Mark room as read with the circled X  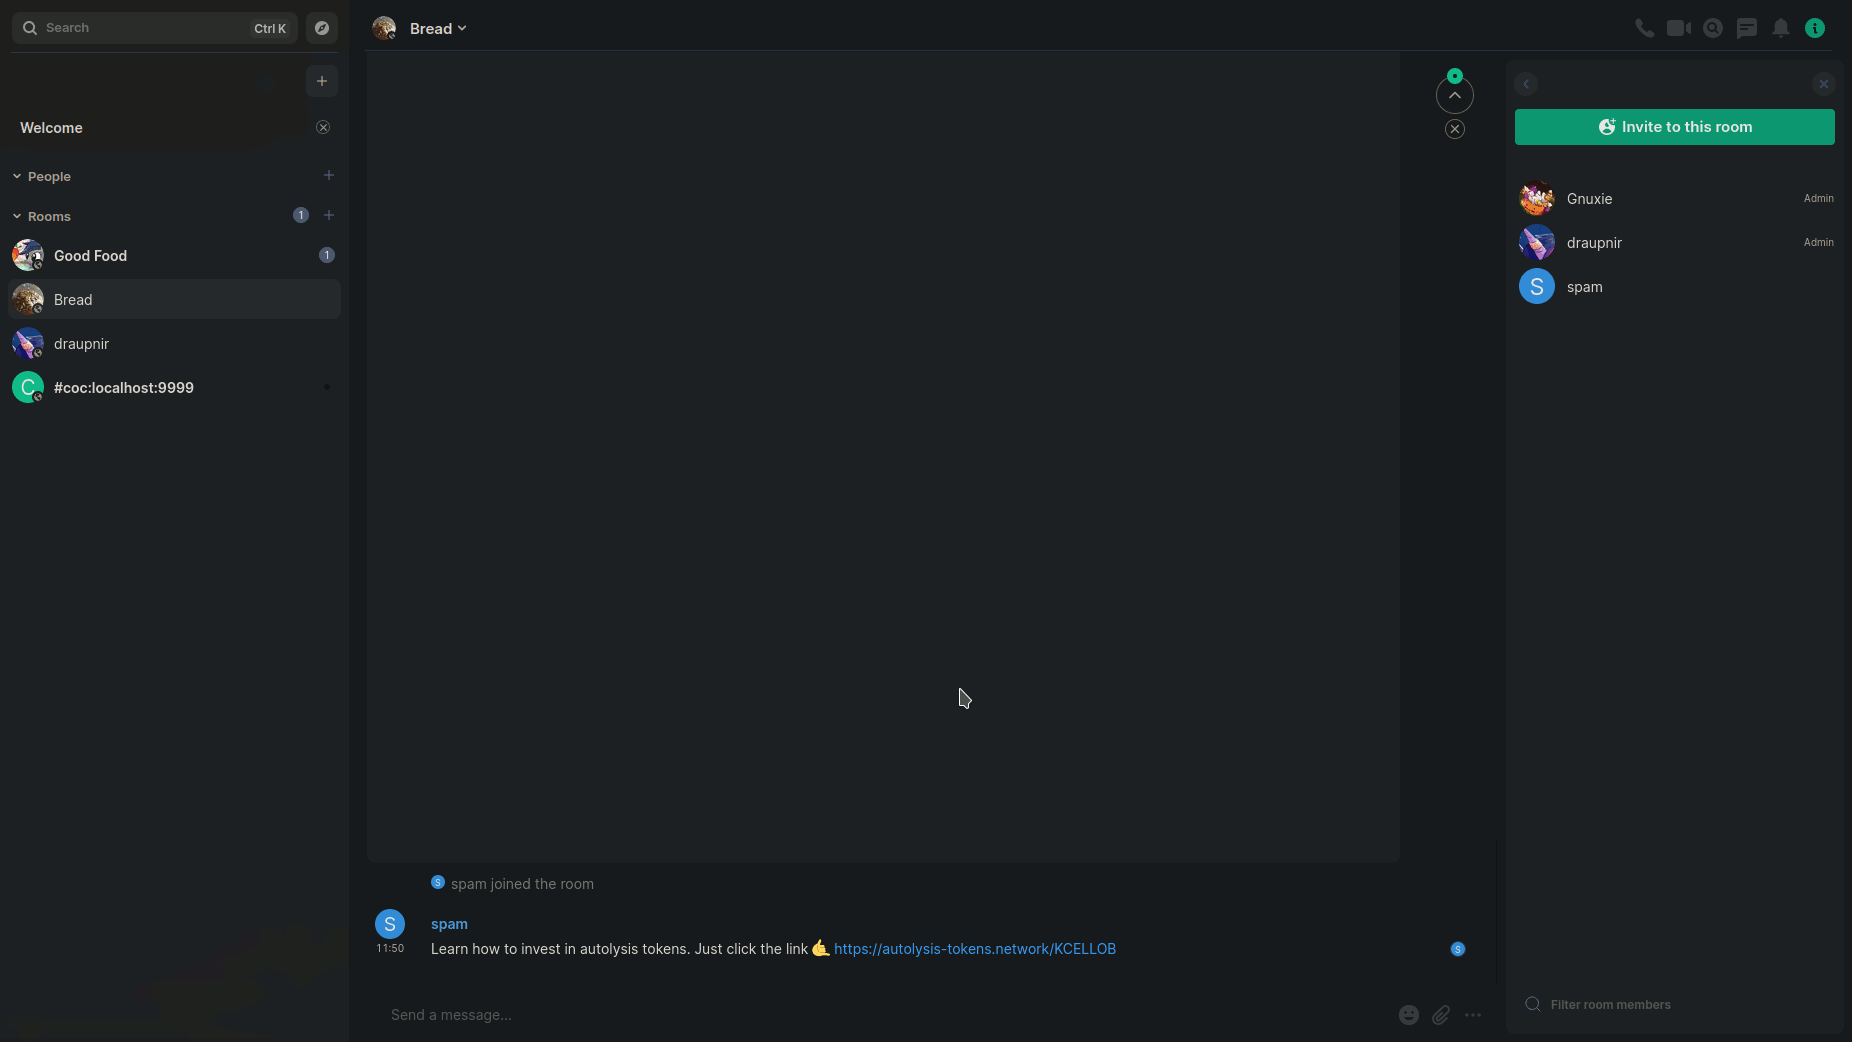tap(1455, 129)
